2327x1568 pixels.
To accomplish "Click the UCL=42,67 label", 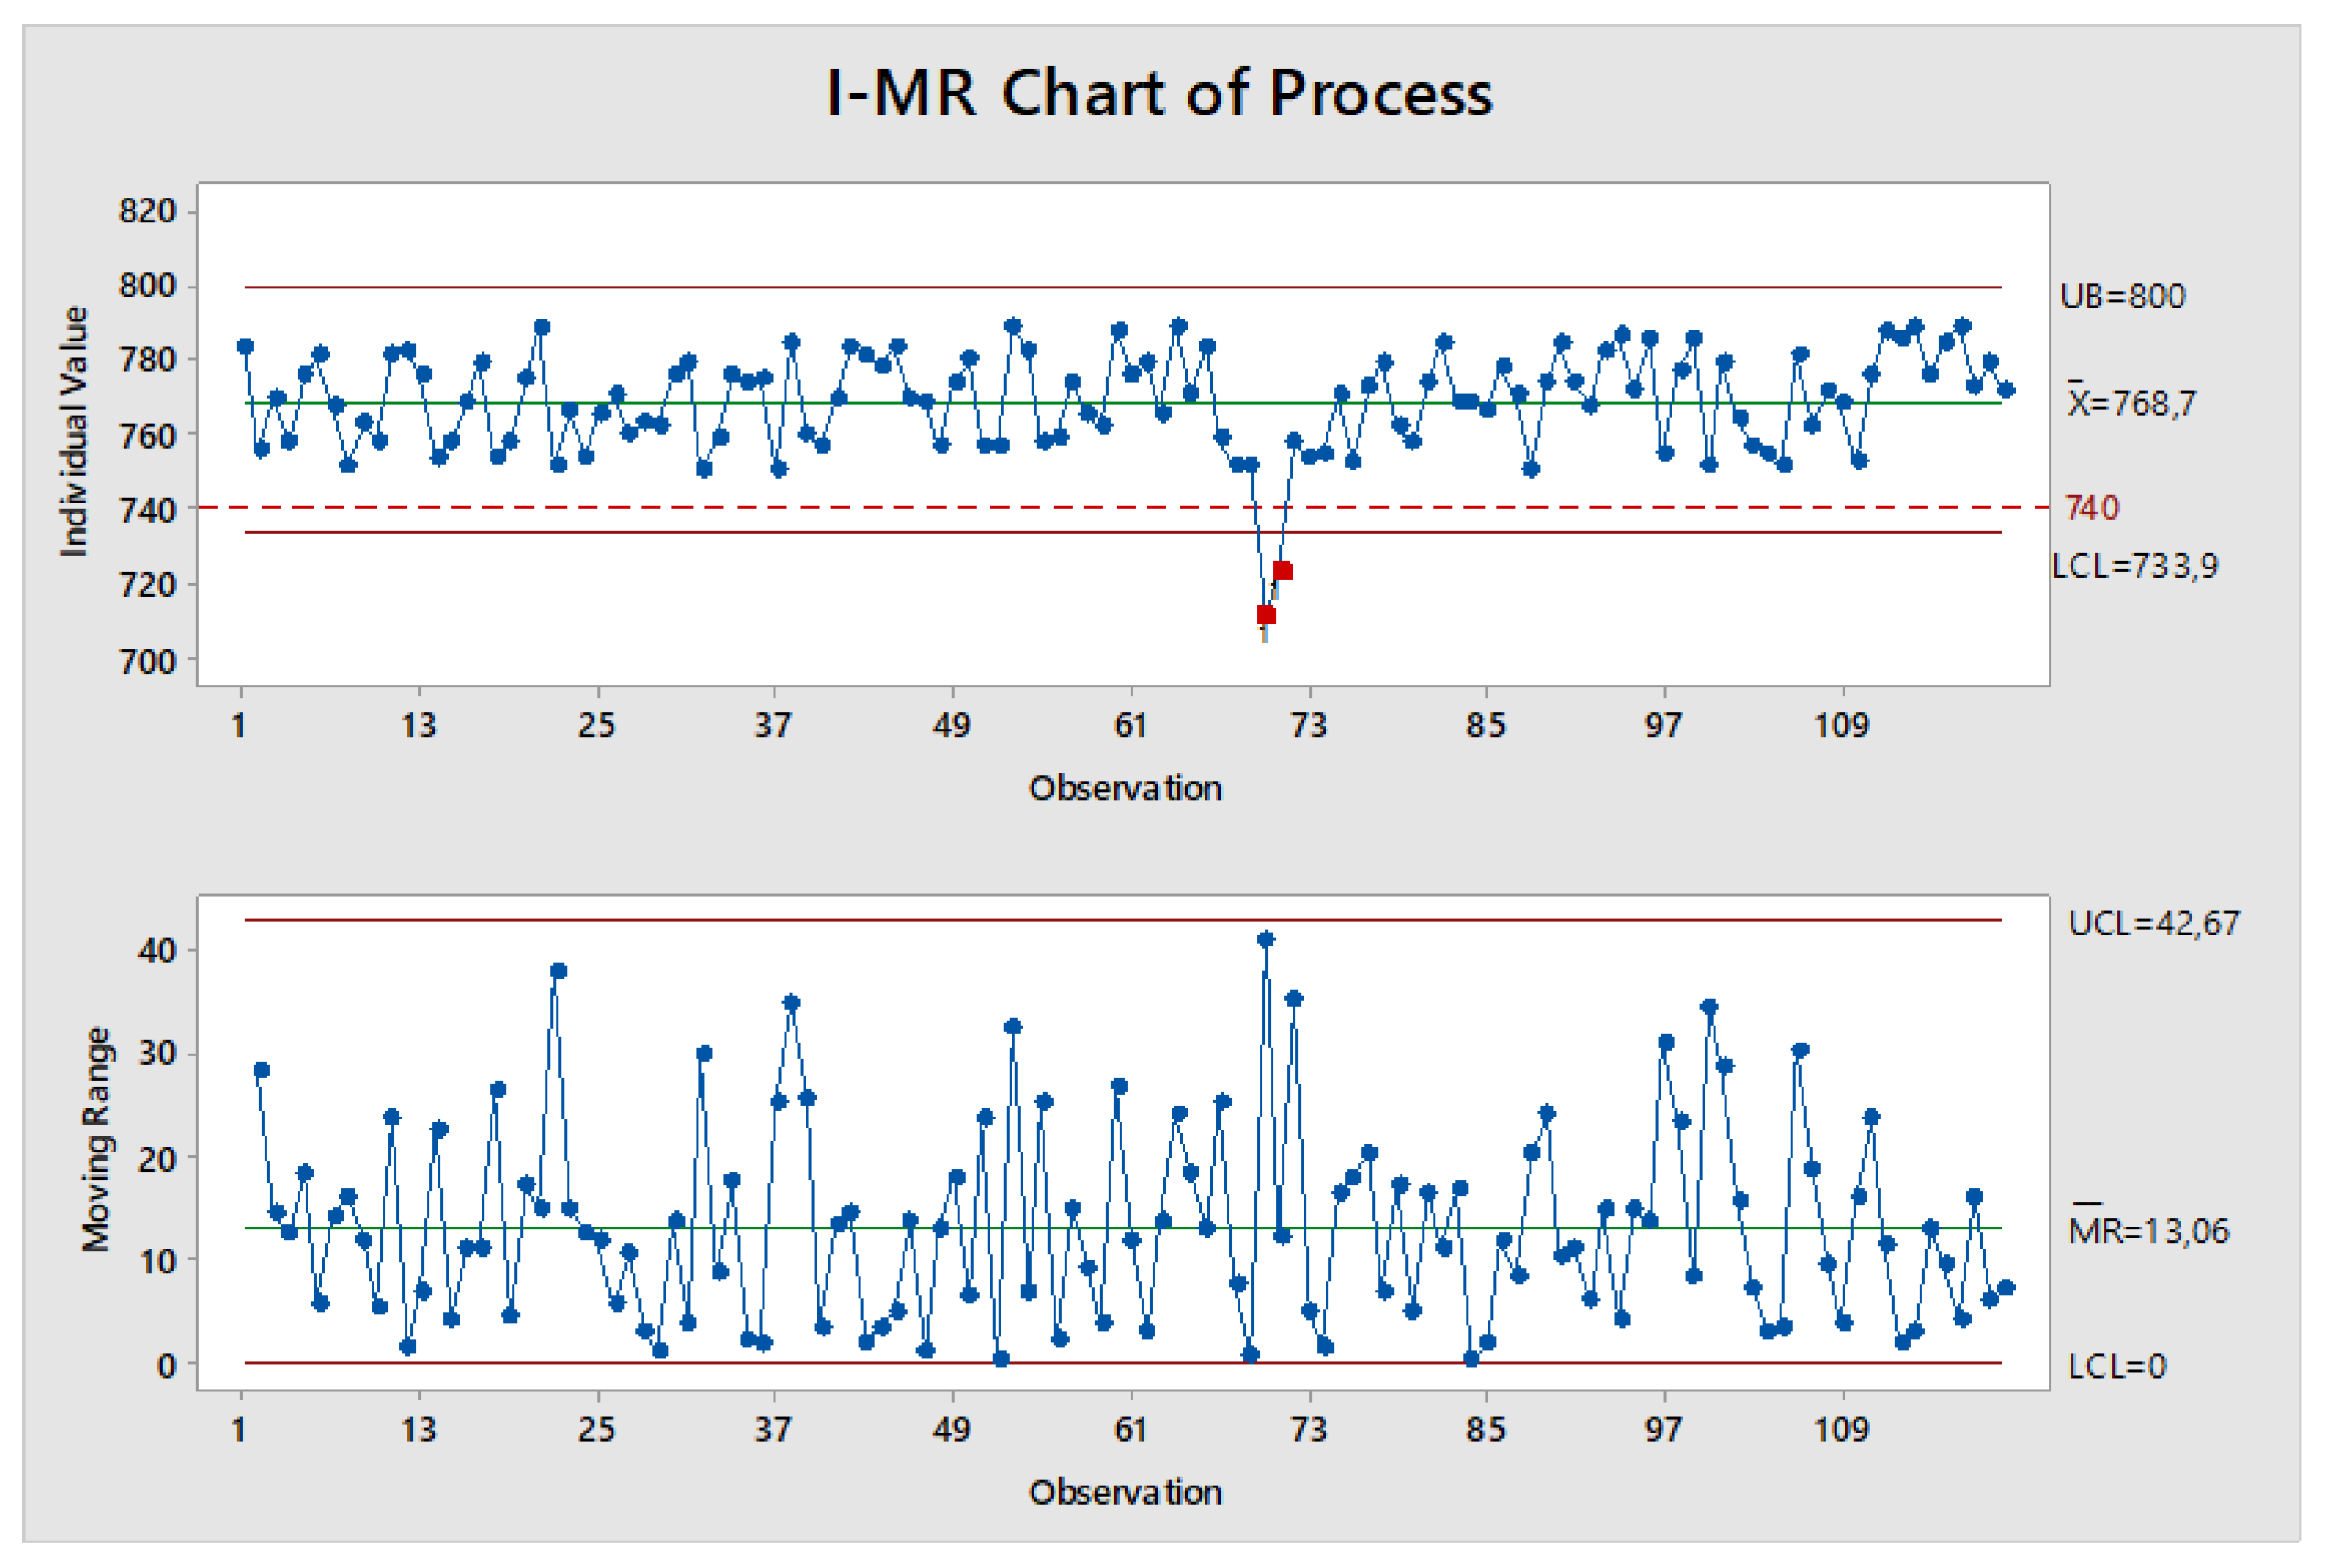I will point(2153,923).
